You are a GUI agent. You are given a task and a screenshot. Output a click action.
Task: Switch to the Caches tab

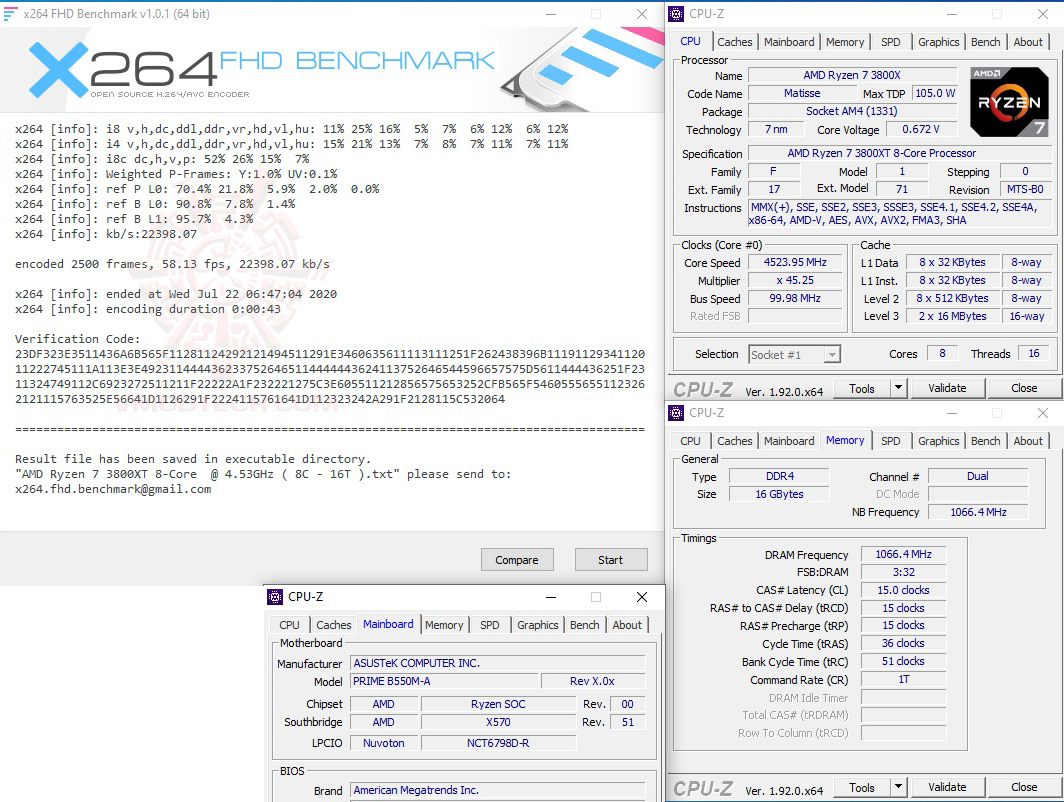[735, 41]
